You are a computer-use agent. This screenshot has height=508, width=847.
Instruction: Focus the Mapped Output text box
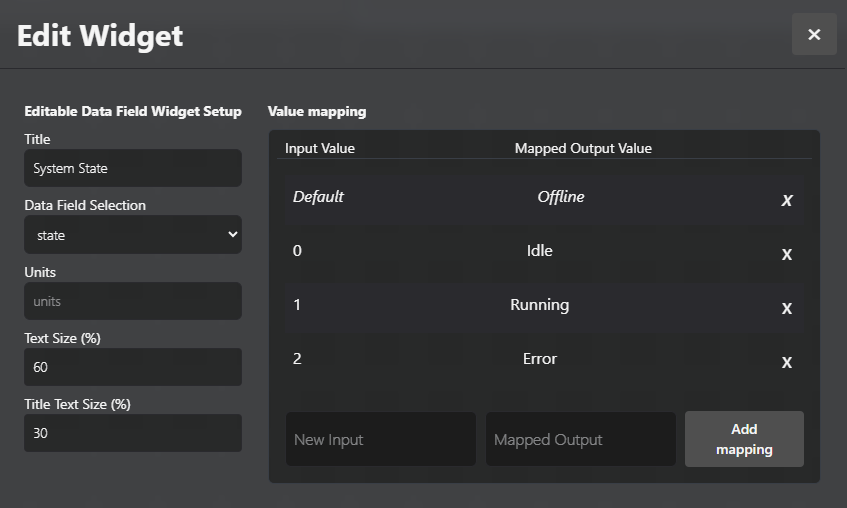(x=580, y=439)
